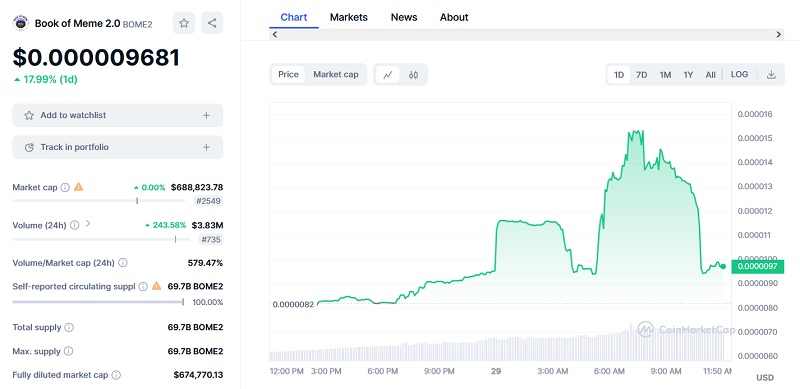Viewport: 800px width, 389px height.
Task: Expand the Volume (24h) chevron arrow
Action: 88,223
